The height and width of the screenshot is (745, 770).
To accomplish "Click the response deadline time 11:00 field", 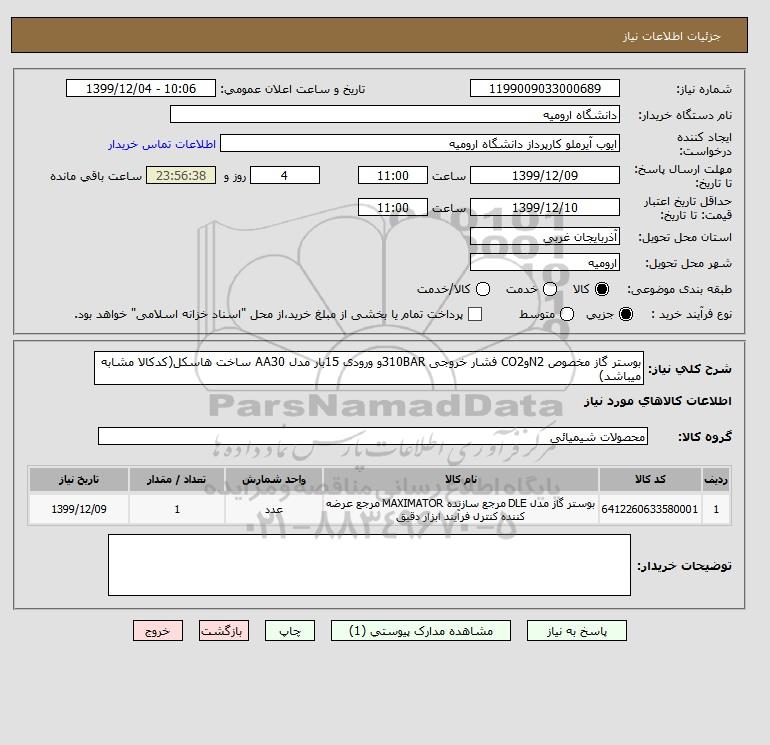I will 393,175.
